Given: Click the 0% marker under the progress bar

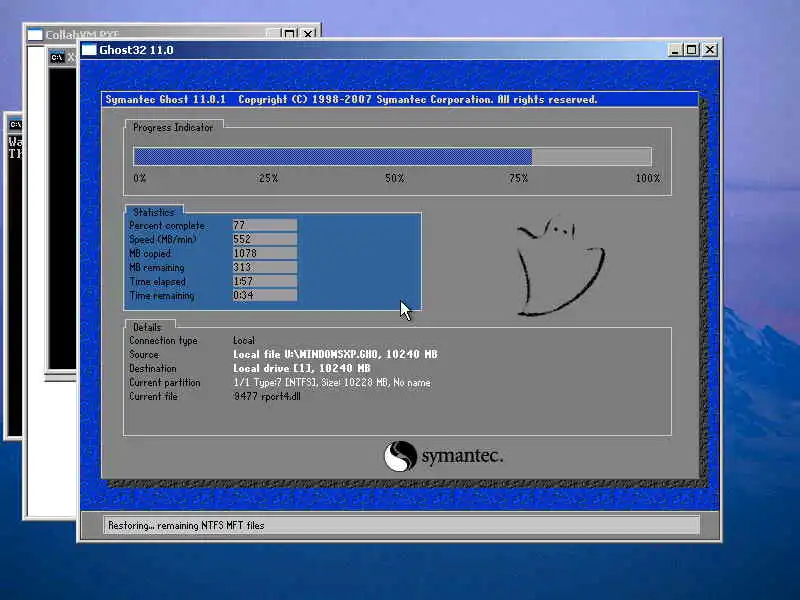Looking at the screenshot, I should pyautogui.click(x=140, y=178).
